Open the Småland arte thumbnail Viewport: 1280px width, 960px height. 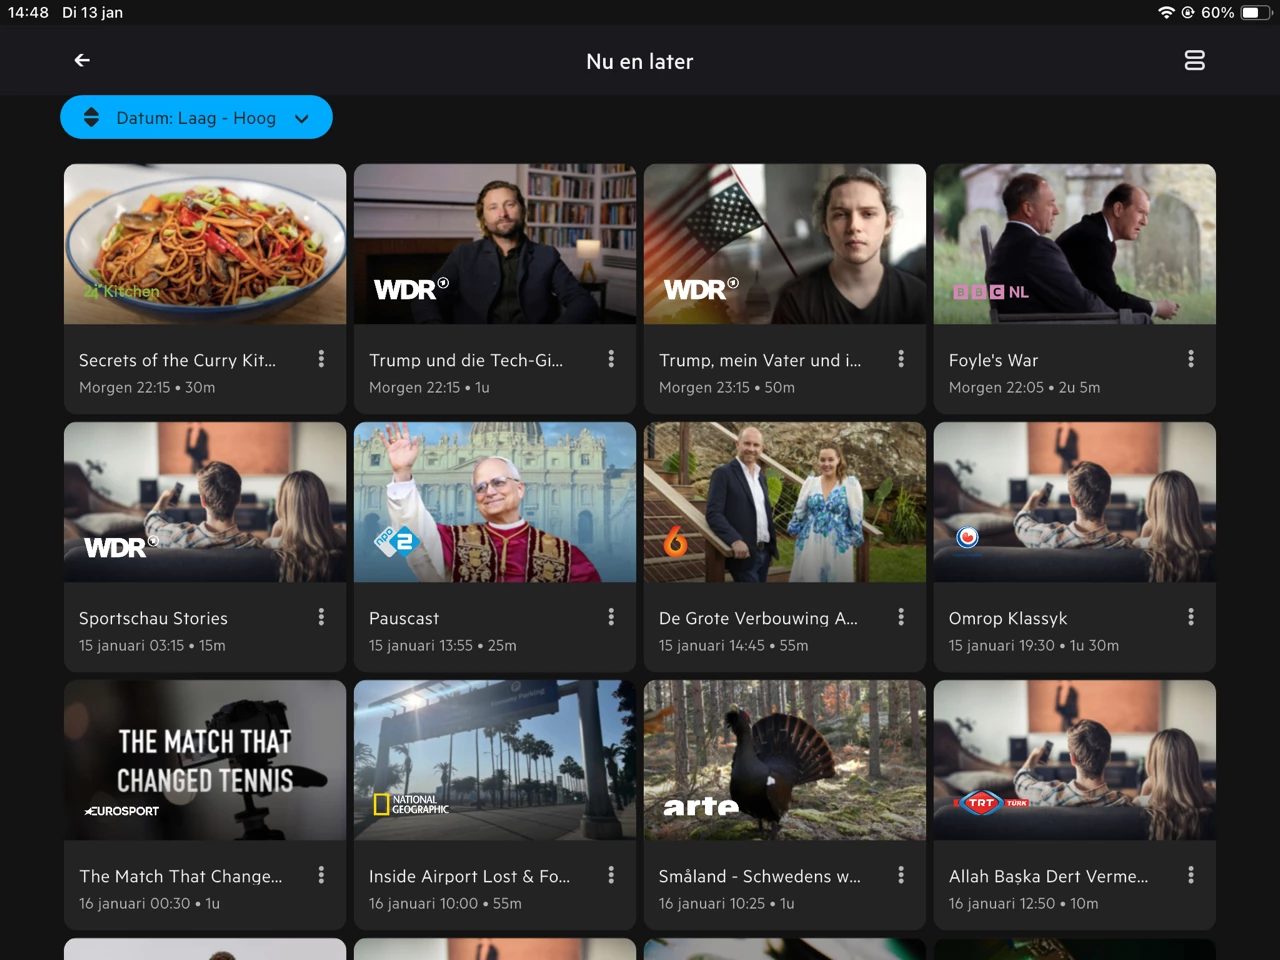[x=785, y=760]
